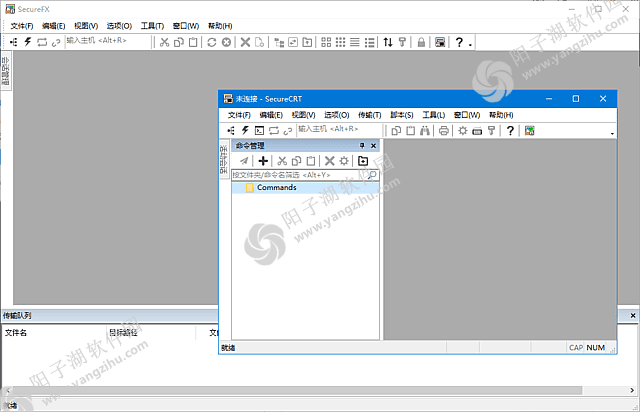
Task: Open SecureCRT 编辑(E) menu
Action: point(271,115)
